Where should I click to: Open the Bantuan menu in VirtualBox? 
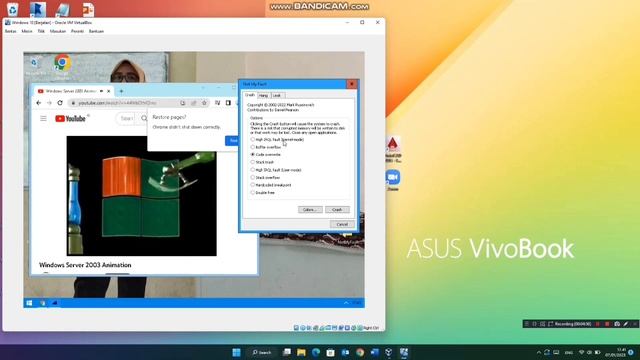[96, 31]
